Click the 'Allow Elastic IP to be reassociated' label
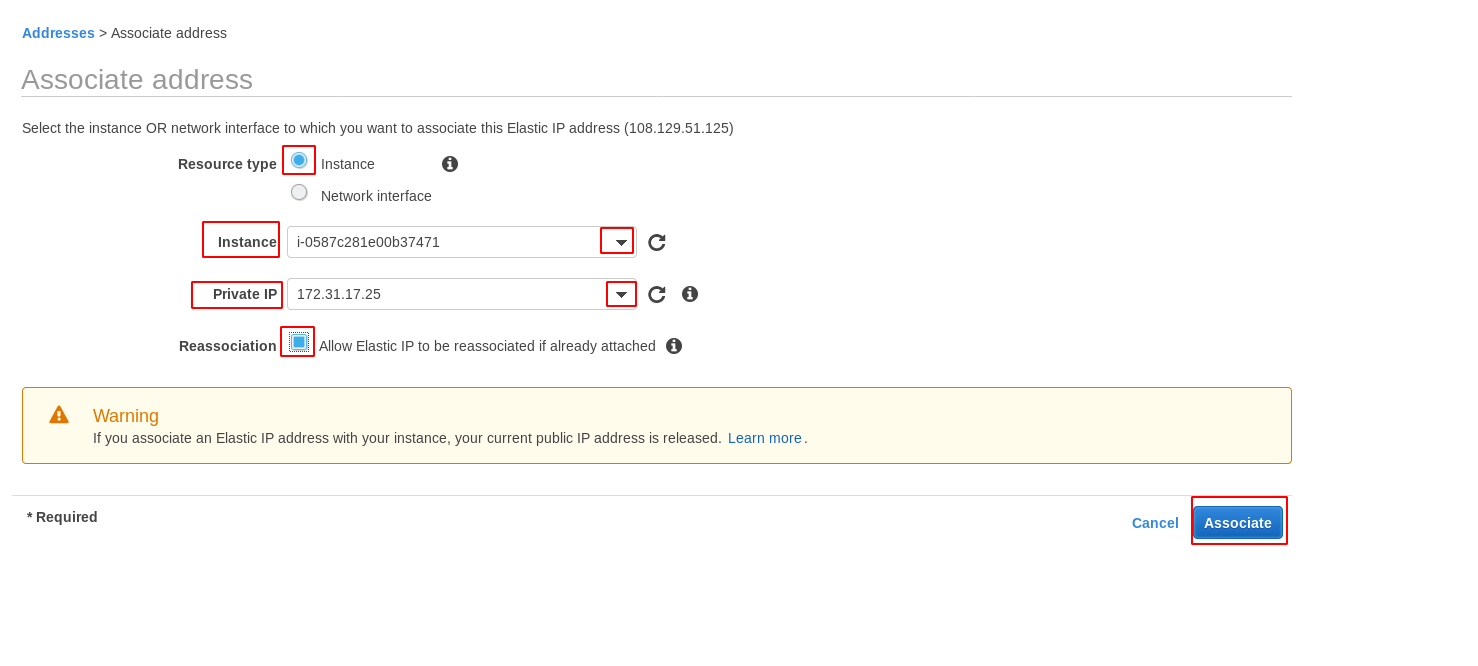The image size is (1478, 666). coord(487,346)
